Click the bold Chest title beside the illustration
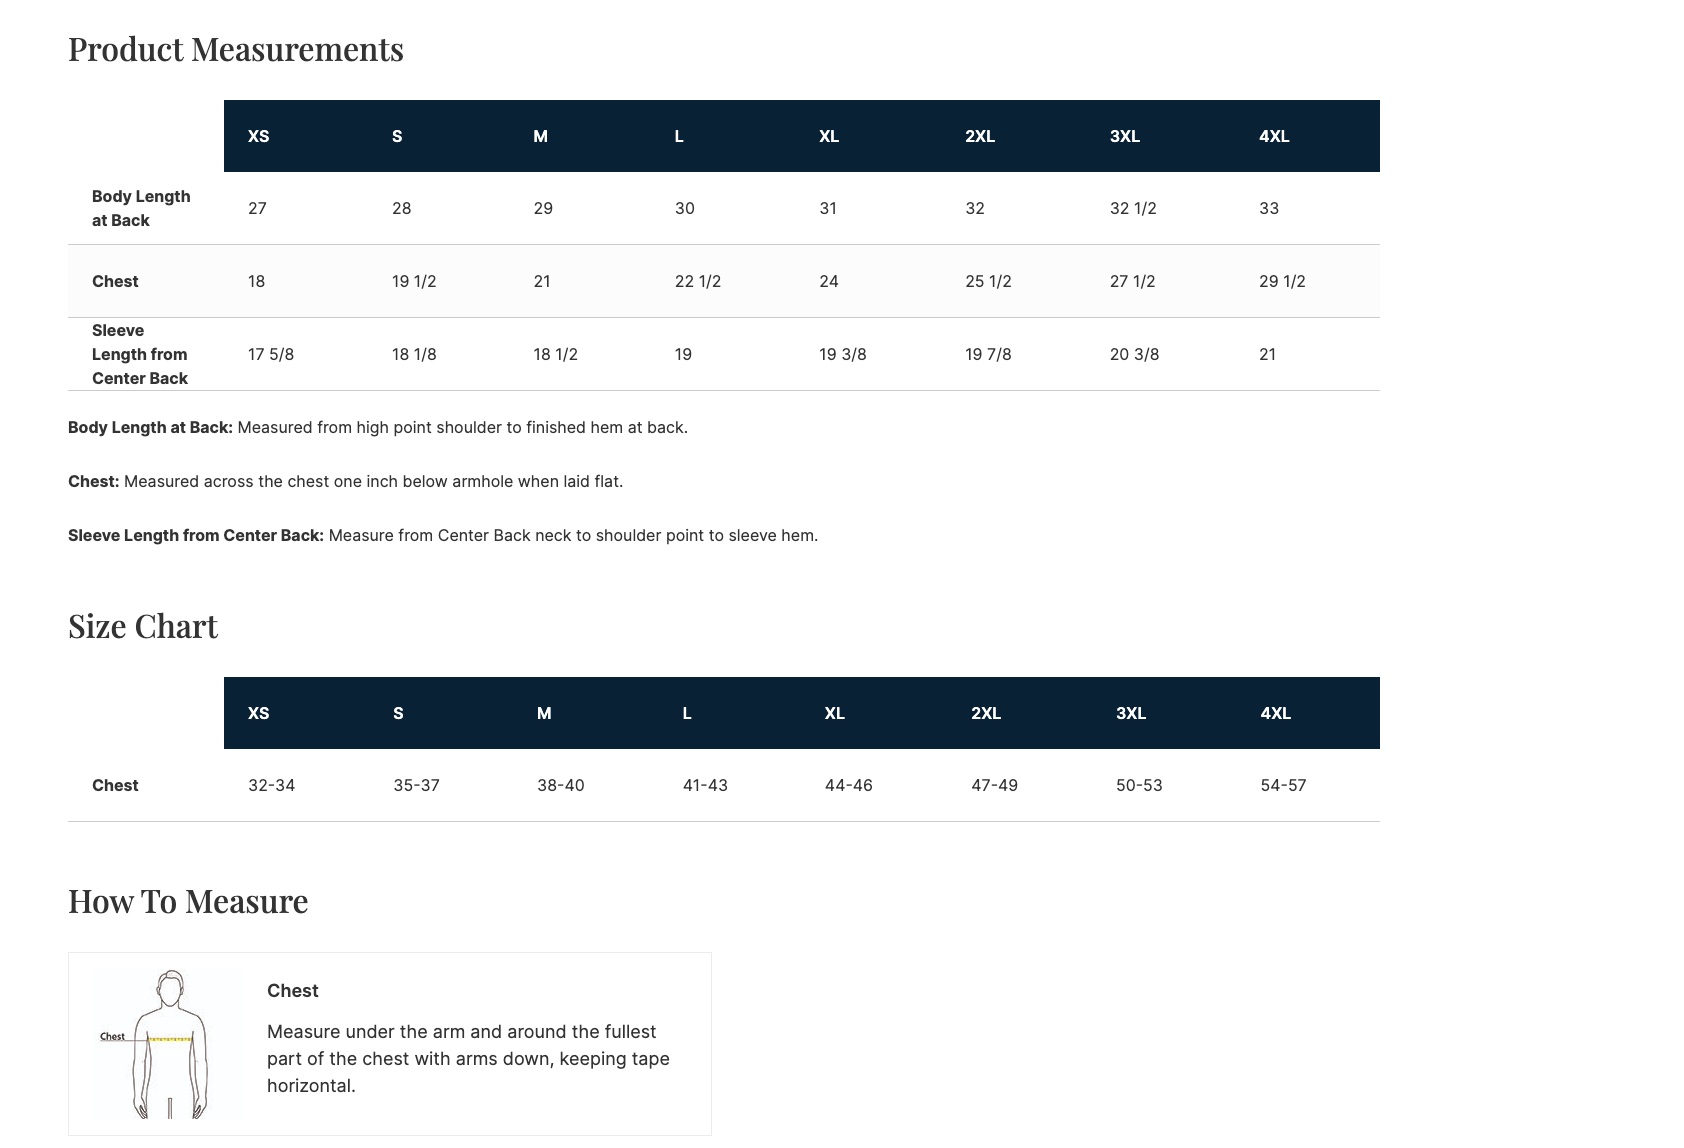The width and height of the screenshot is (1684, 1148). (293, 991)
